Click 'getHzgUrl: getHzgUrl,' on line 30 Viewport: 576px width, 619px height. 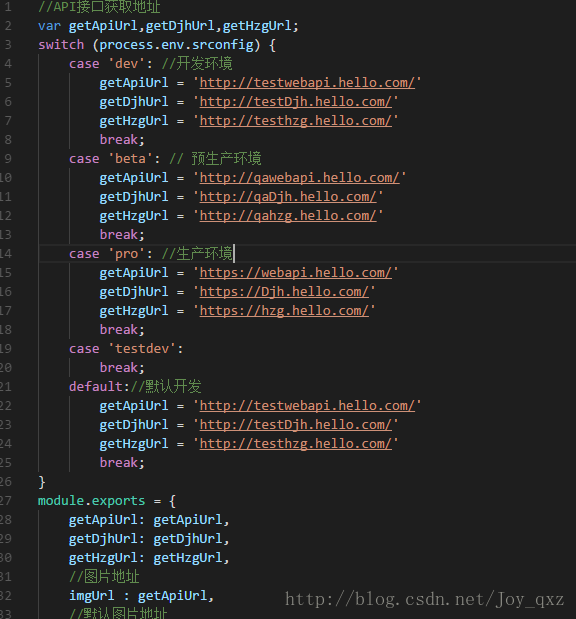pyautogui.click(x=149, y=558)
